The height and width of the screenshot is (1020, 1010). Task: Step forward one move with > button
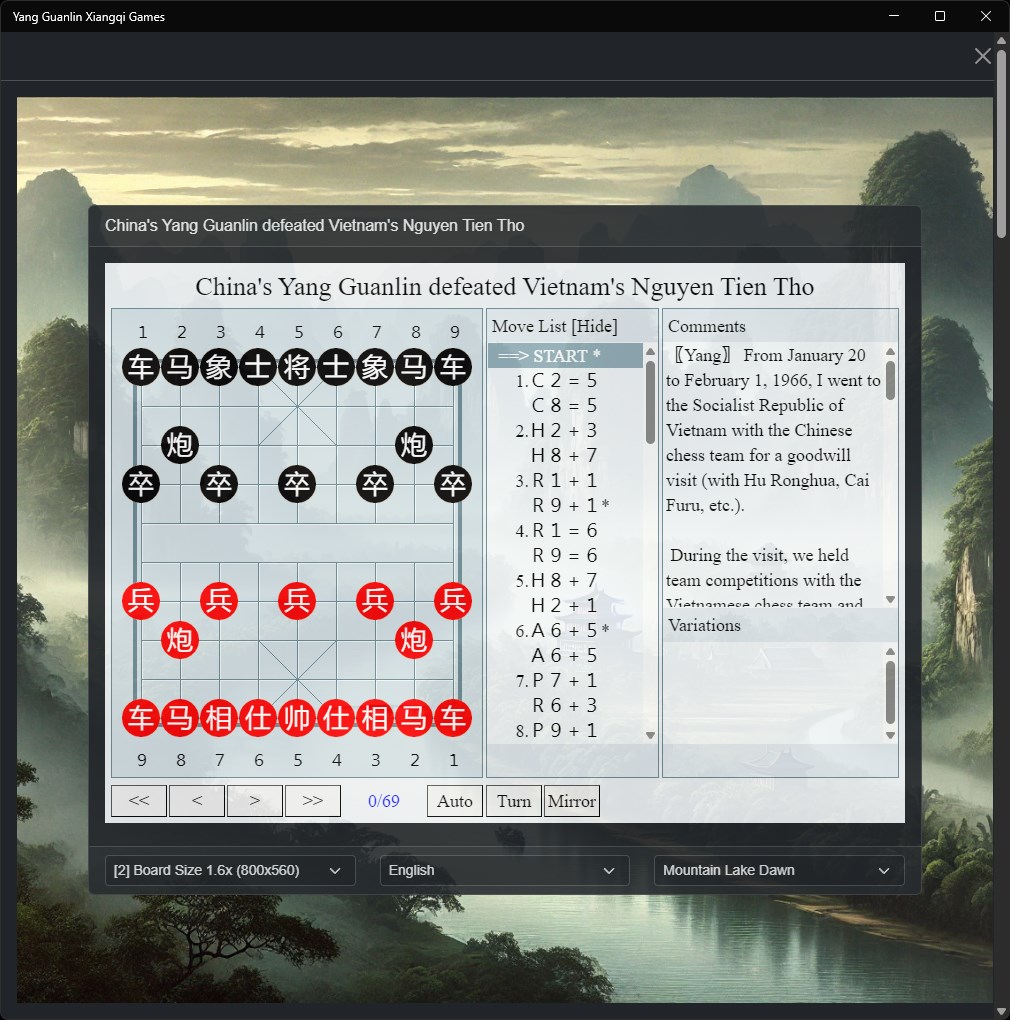click(255, 801)
